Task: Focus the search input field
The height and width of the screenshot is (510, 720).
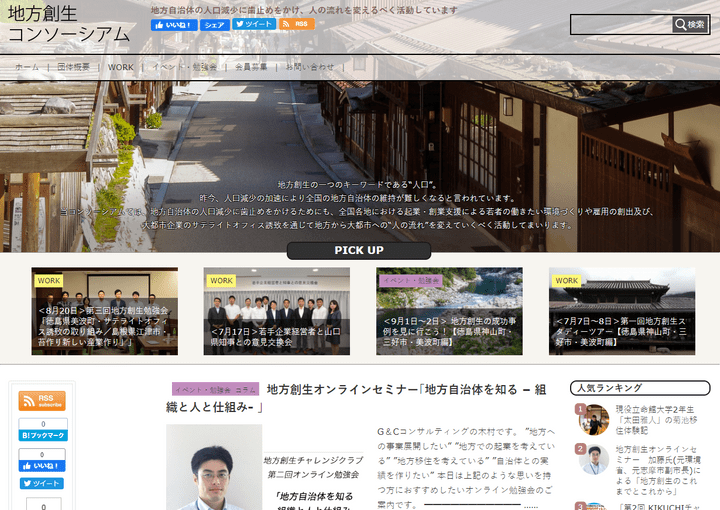Action: pos(621,24)
